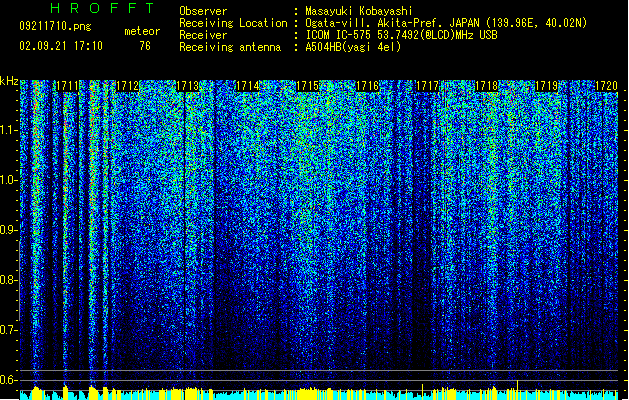Click the 1719 time marker
629x400 pixels.
(546, 86)
